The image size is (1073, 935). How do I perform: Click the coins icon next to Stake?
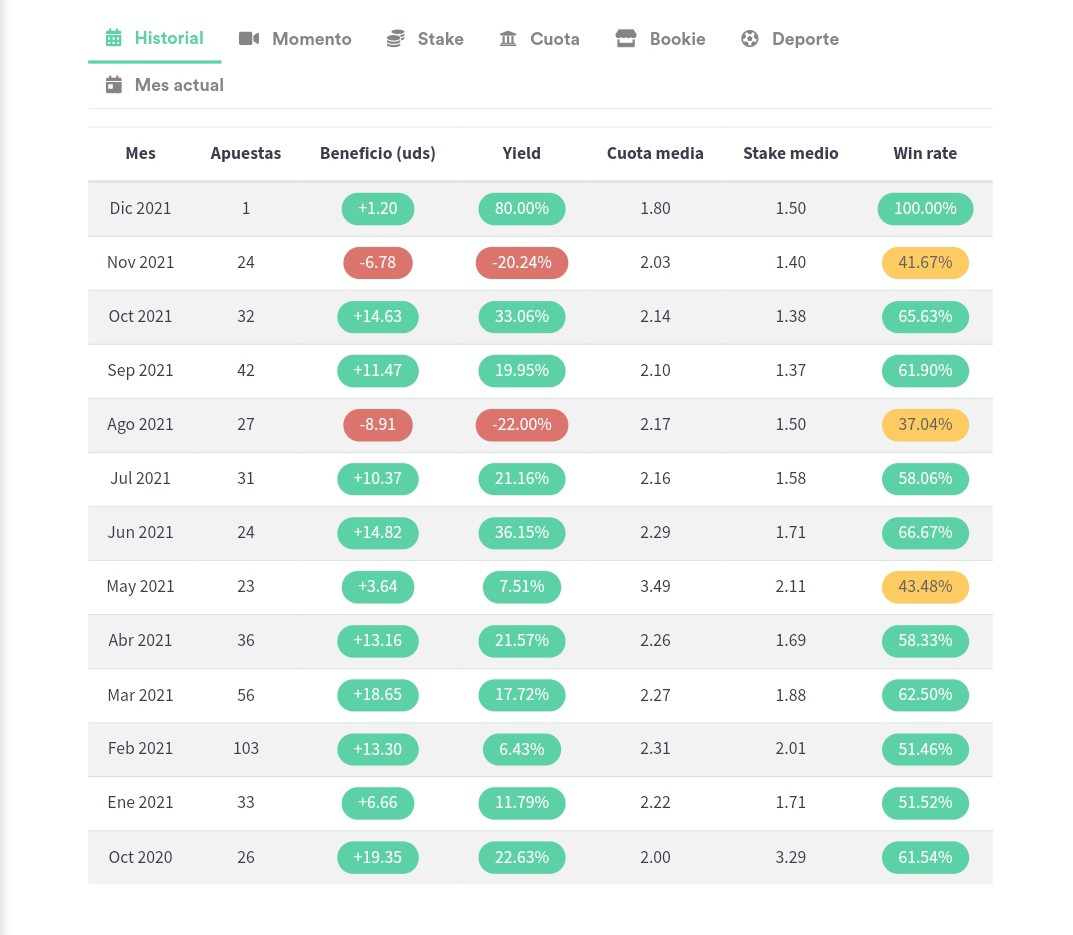[x=396, y=38]
